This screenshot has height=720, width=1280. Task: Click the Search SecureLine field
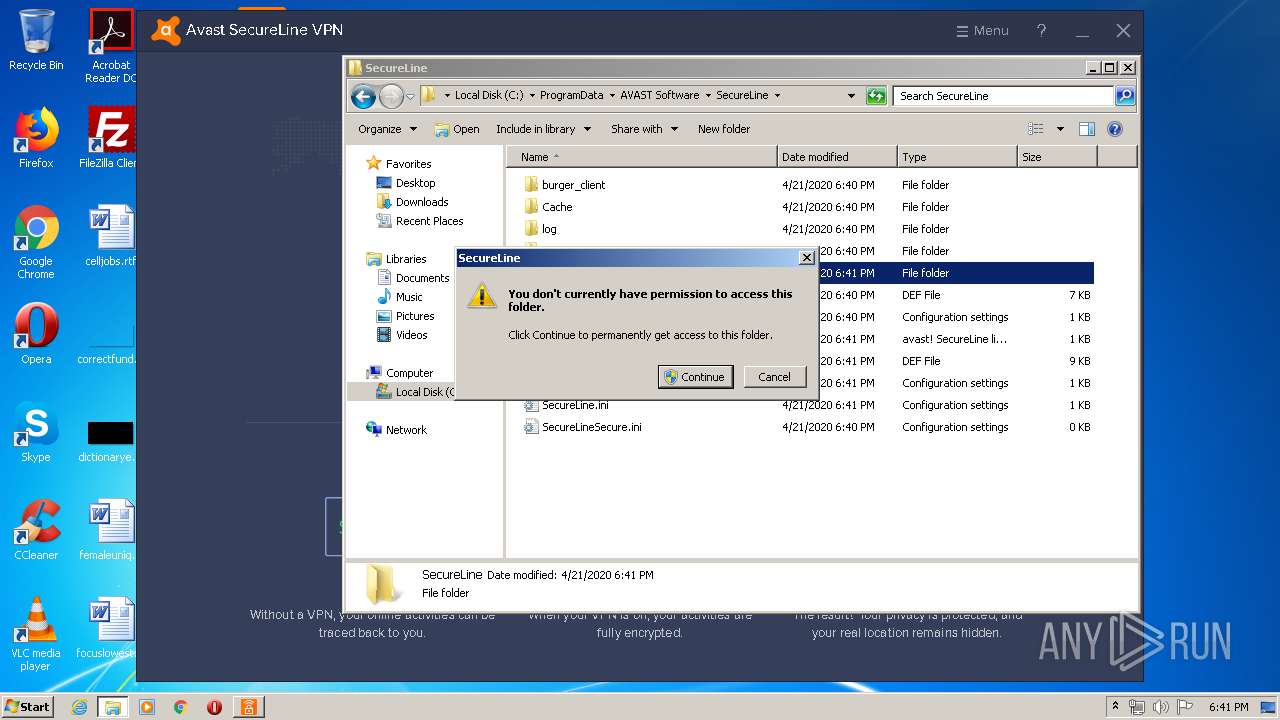coord(1003,96)
